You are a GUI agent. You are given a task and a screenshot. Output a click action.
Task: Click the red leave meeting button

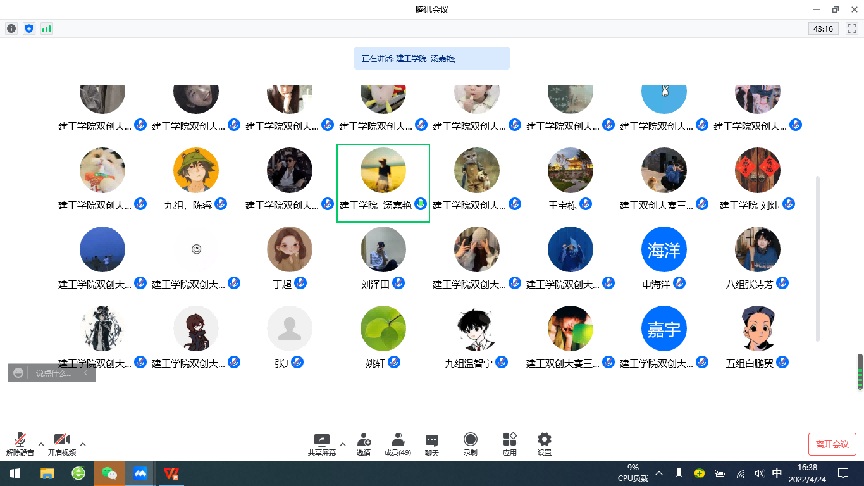pyautogui.click(x=830, y=443)
